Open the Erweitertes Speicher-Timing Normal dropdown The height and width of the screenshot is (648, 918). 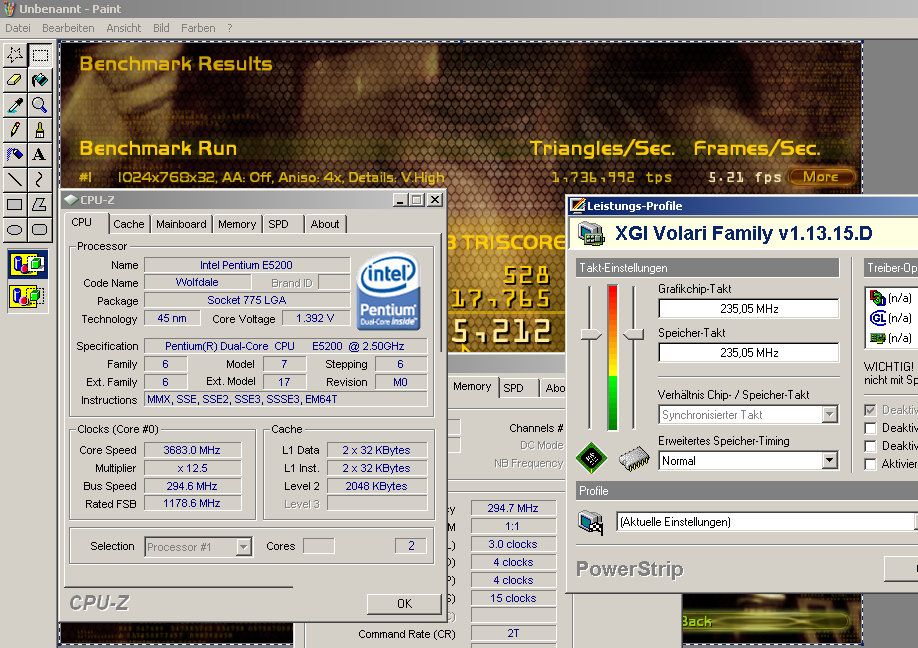830,461
